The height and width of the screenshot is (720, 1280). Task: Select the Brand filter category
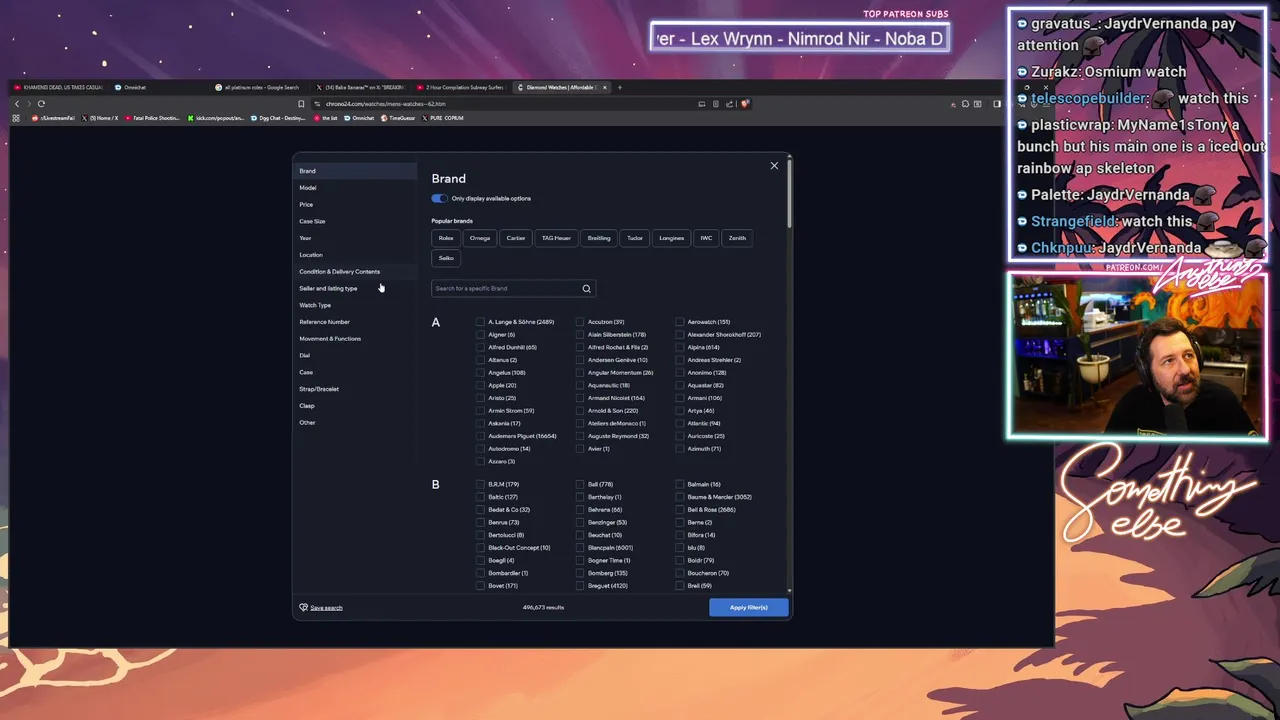[x=355, y=171]
